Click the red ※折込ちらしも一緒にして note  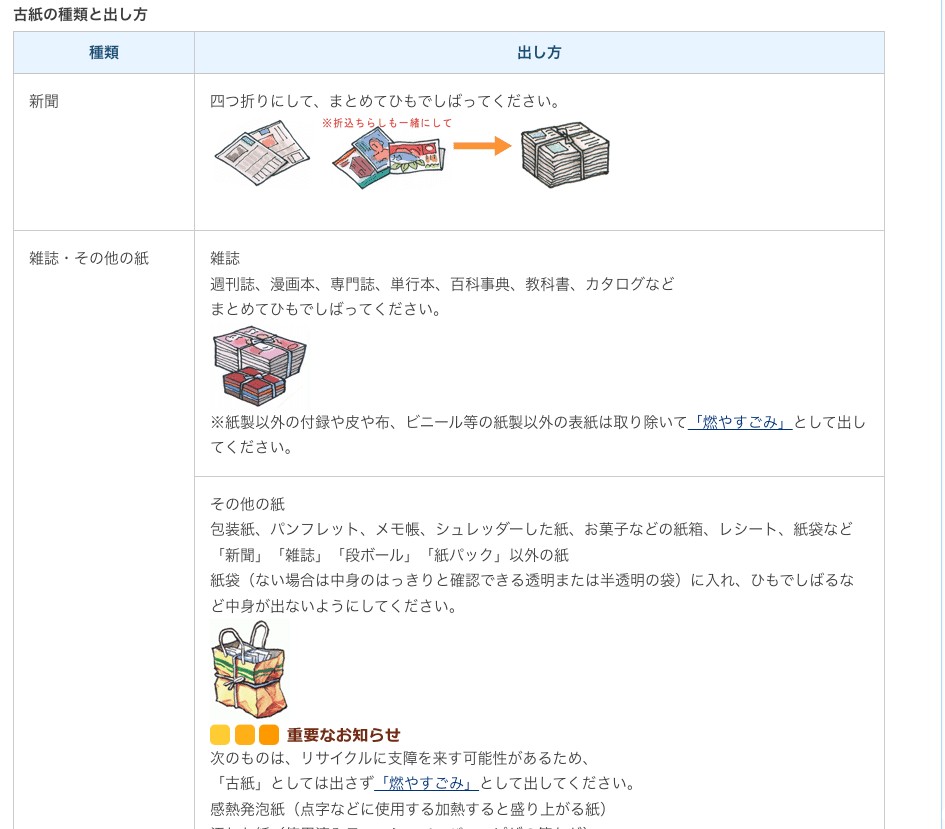coord(387,123)
